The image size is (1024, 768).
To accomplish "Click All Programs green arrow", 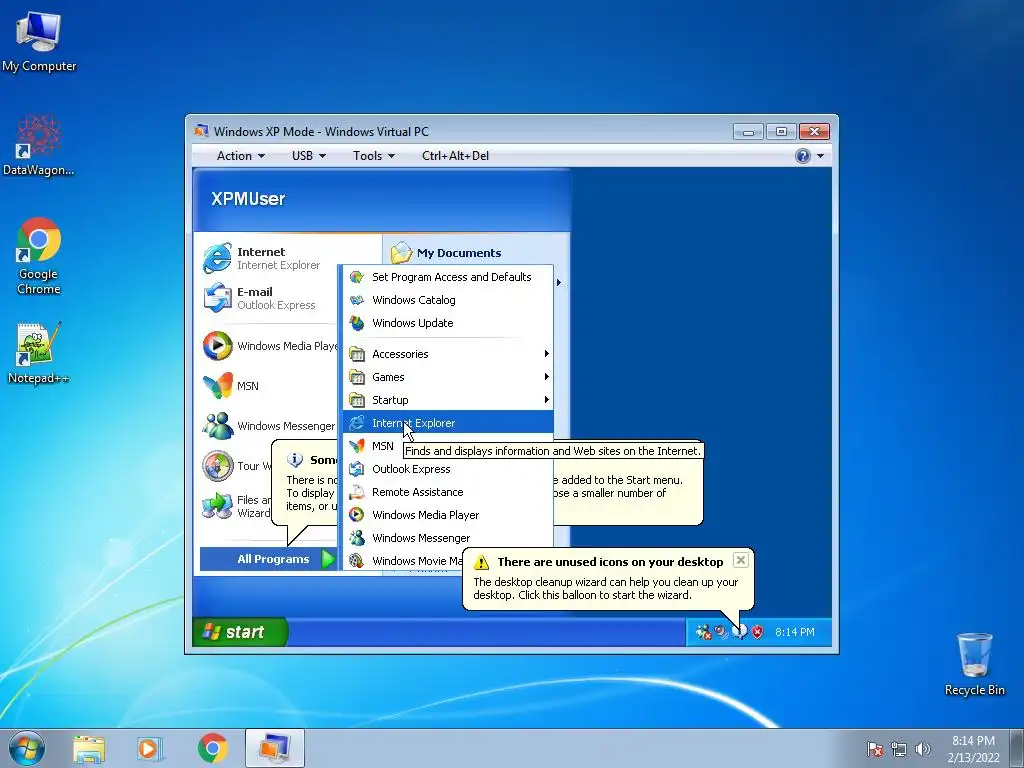I will coord(328,559).
